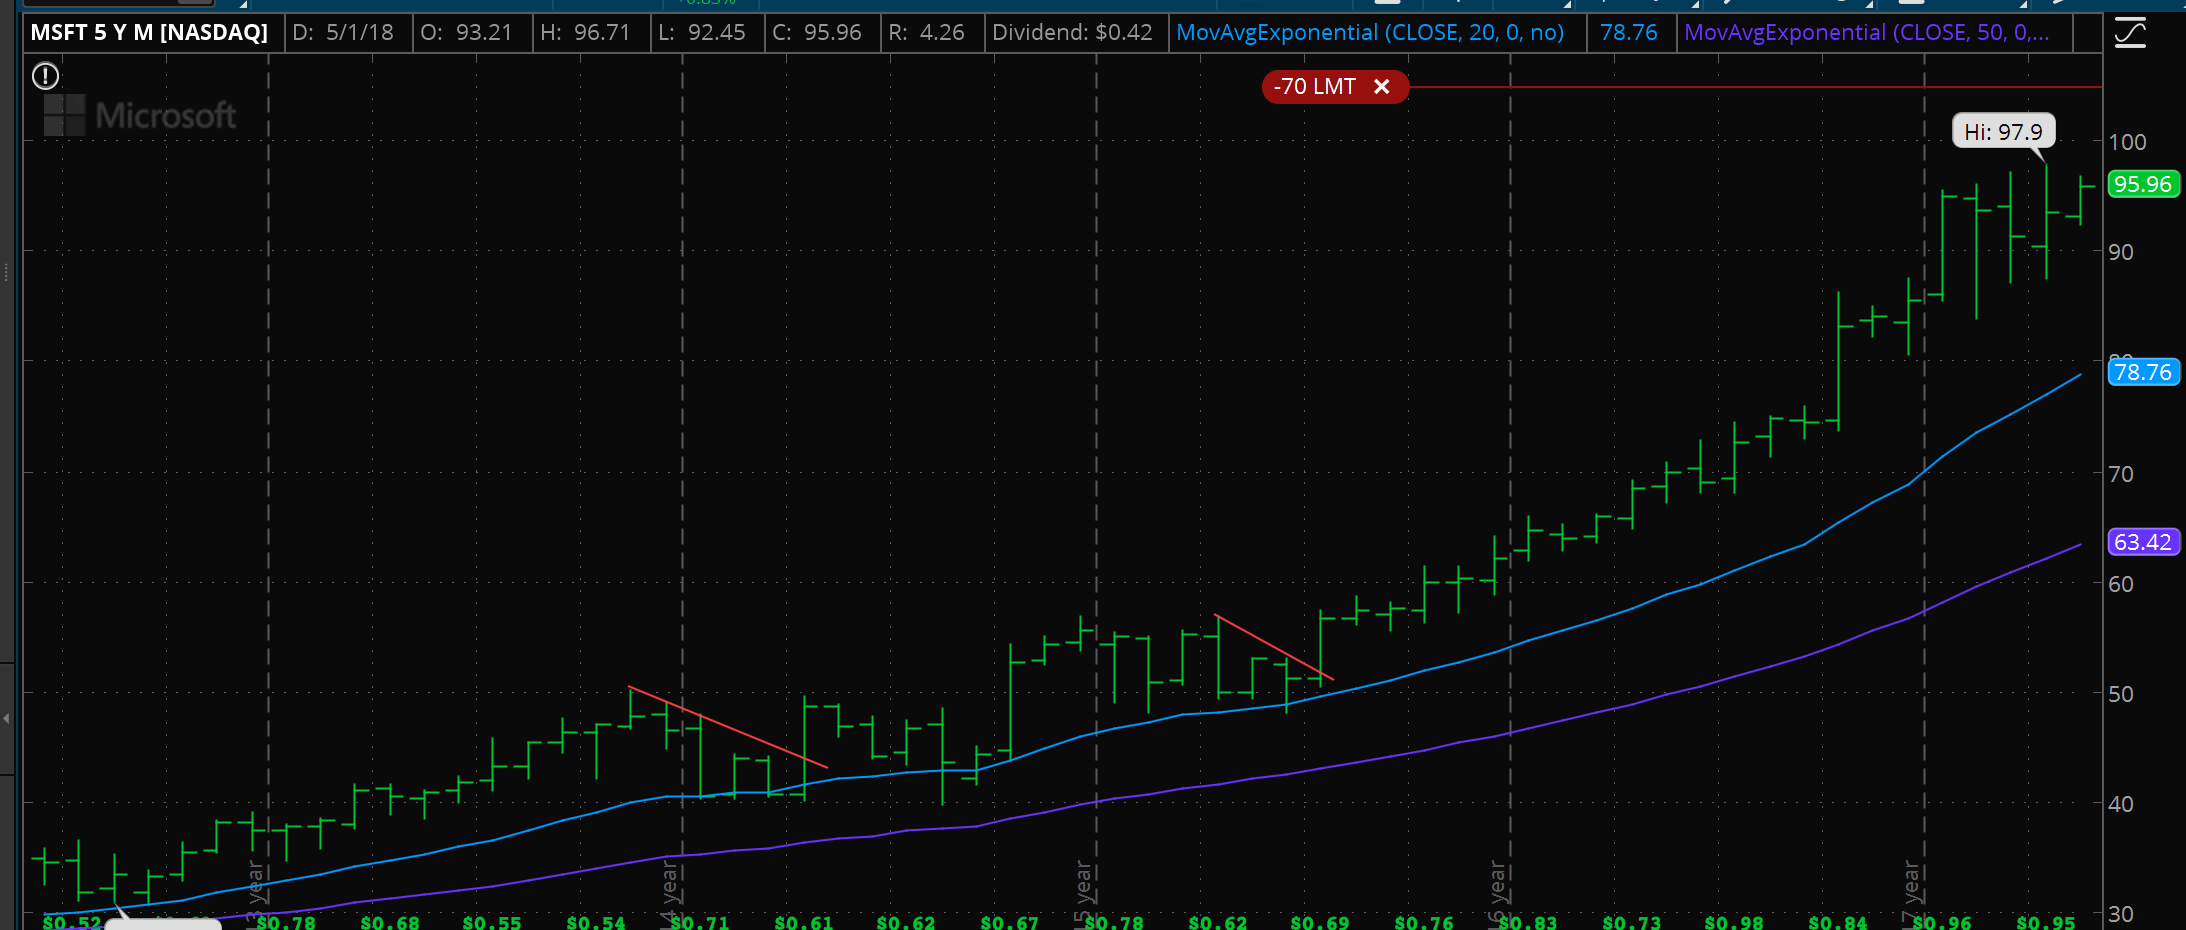
Task: Click the $0.76 dividend marker
Action: (x=1424, y=921)
